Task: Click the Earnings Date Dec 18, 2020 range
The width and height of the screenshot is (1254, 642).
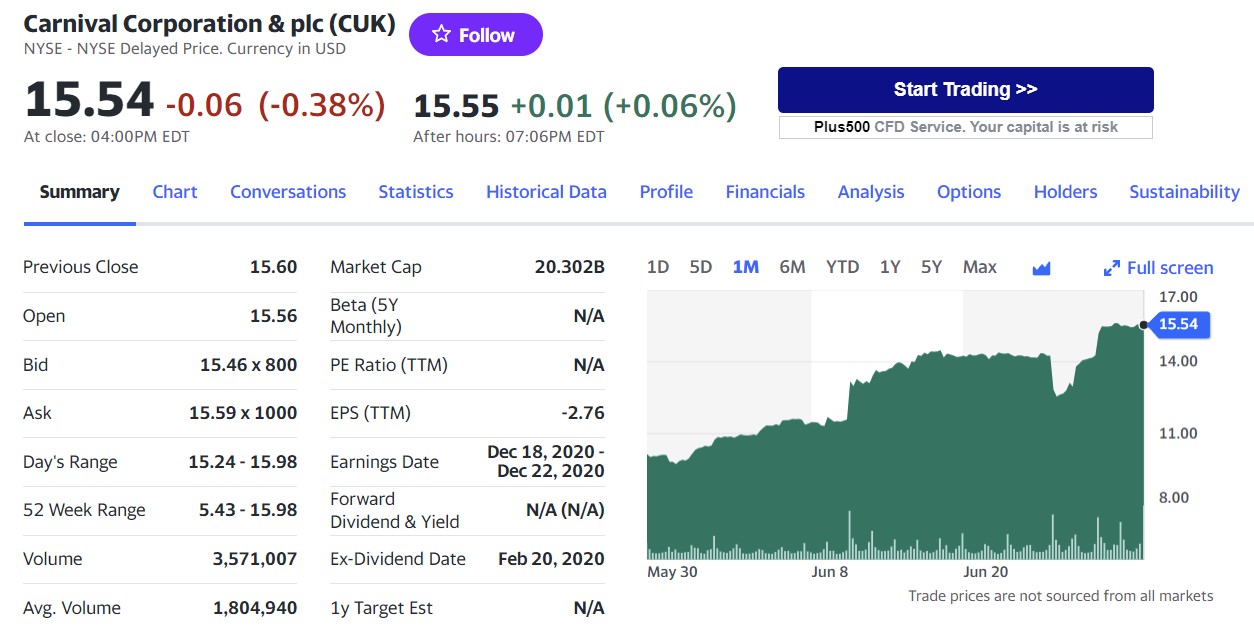Action: [546, 461]
